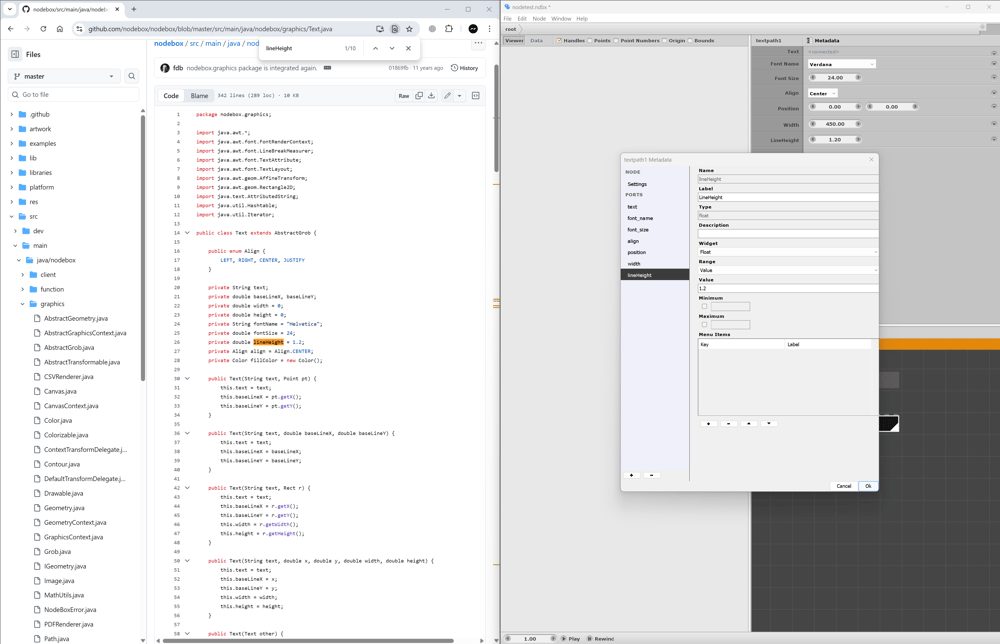Toggle the Handles checkbox in viewer

pyautogui.click(x=559, y=41)
